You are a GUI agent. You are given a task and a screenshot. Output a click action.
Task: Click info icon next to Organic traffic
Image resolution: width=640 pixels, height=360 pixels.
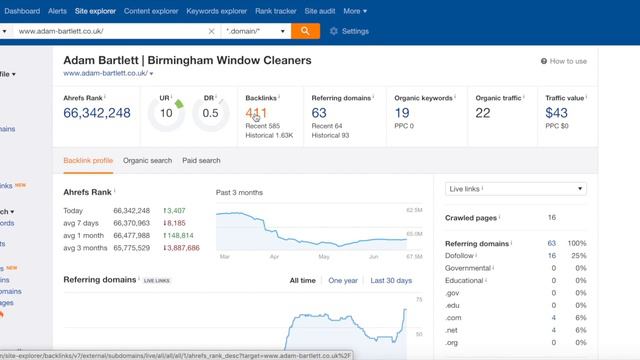[524, 97]
